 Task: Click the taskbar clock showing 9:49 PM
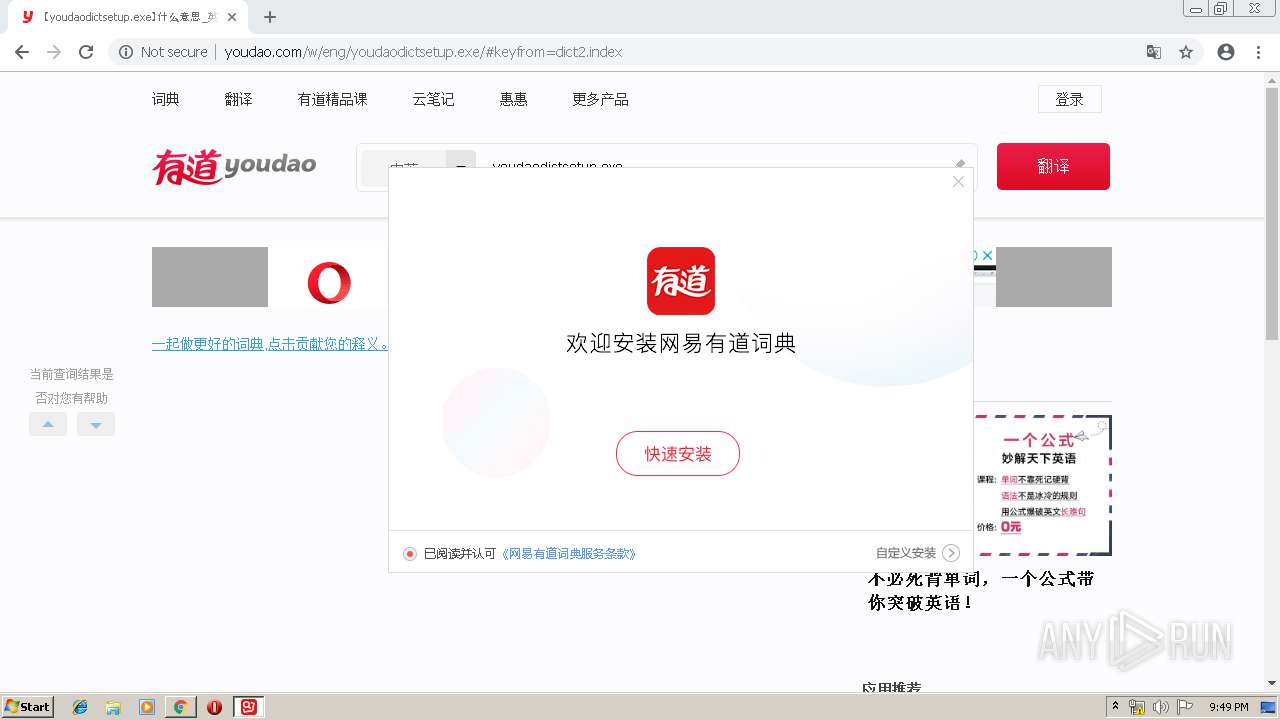[1229, 707]
